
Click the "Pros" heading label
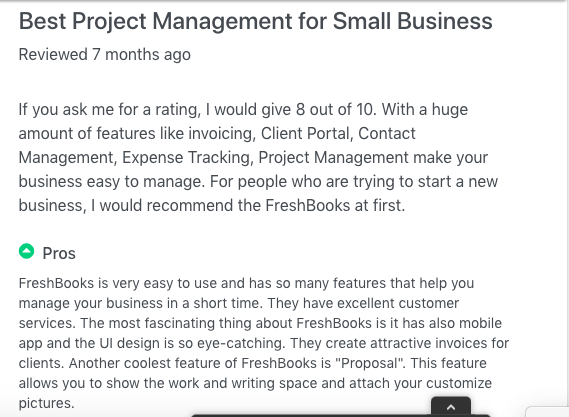tap(59, 253)
